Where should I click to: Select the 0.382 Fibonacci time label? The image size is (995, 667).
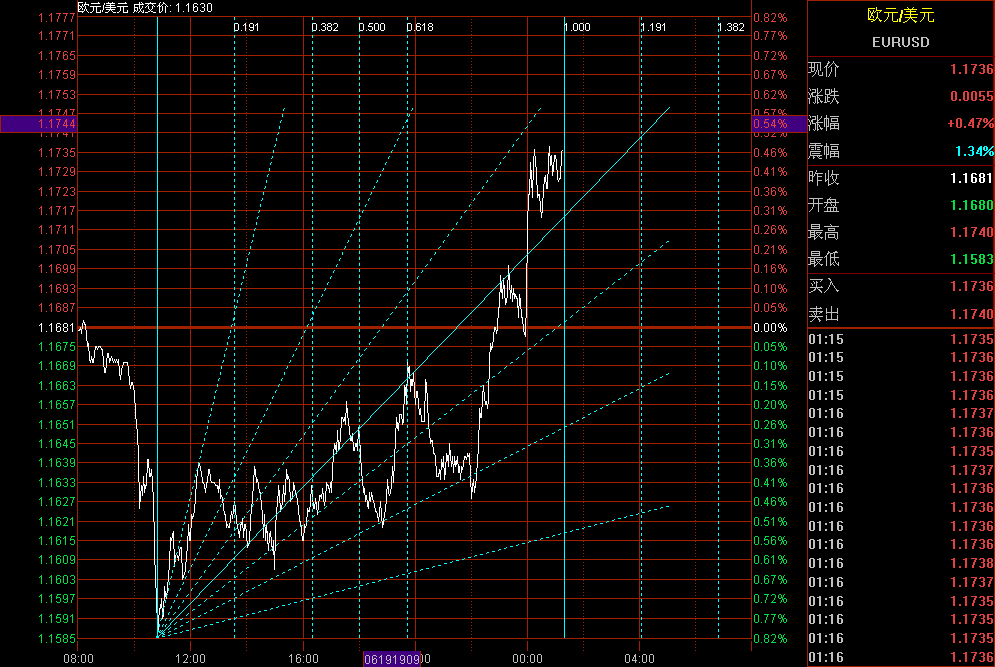[x=325, y=27]
